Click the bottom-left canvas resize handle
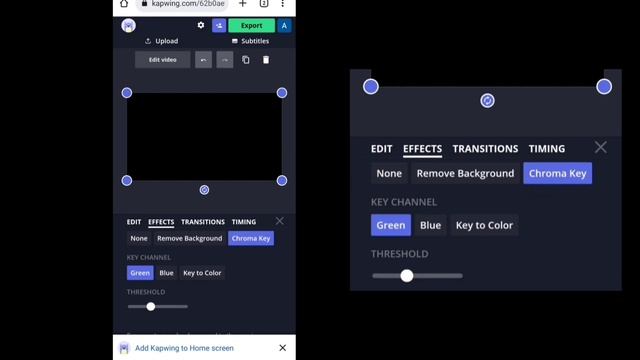 click(127, 180)
